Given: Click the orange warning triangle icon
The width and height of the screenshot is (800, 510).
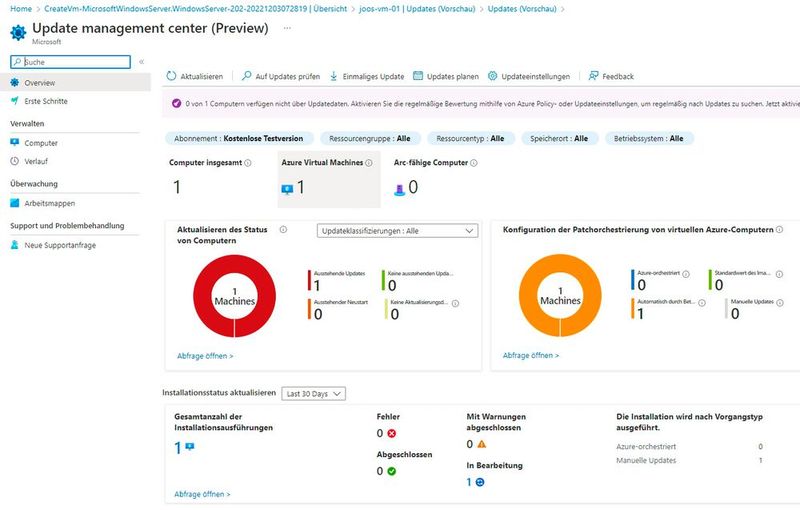Looking at the screenshot, I should coord(481,444).
